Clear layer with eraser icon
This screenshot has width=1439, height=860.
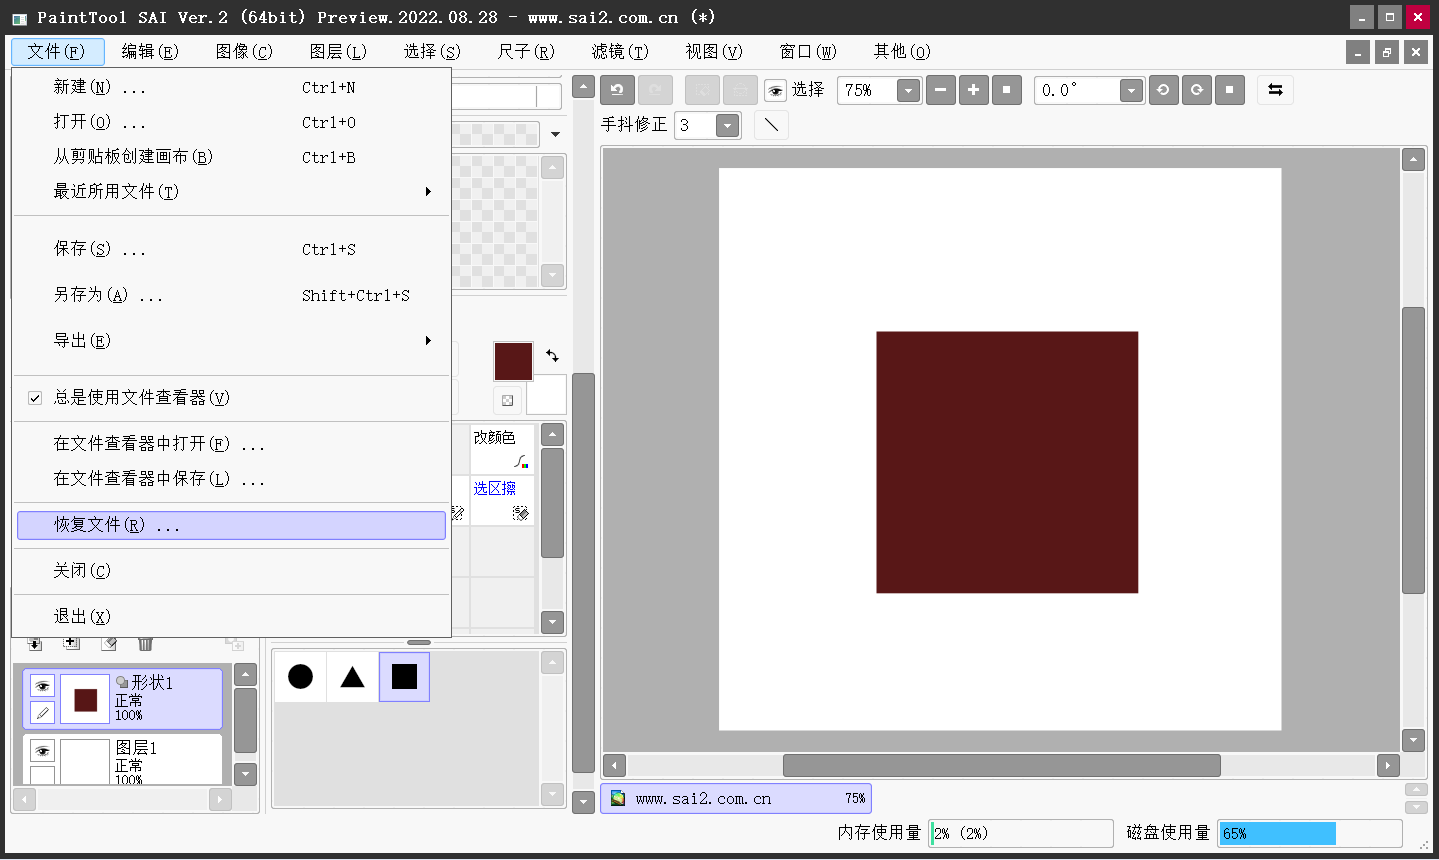pos(109,643)
